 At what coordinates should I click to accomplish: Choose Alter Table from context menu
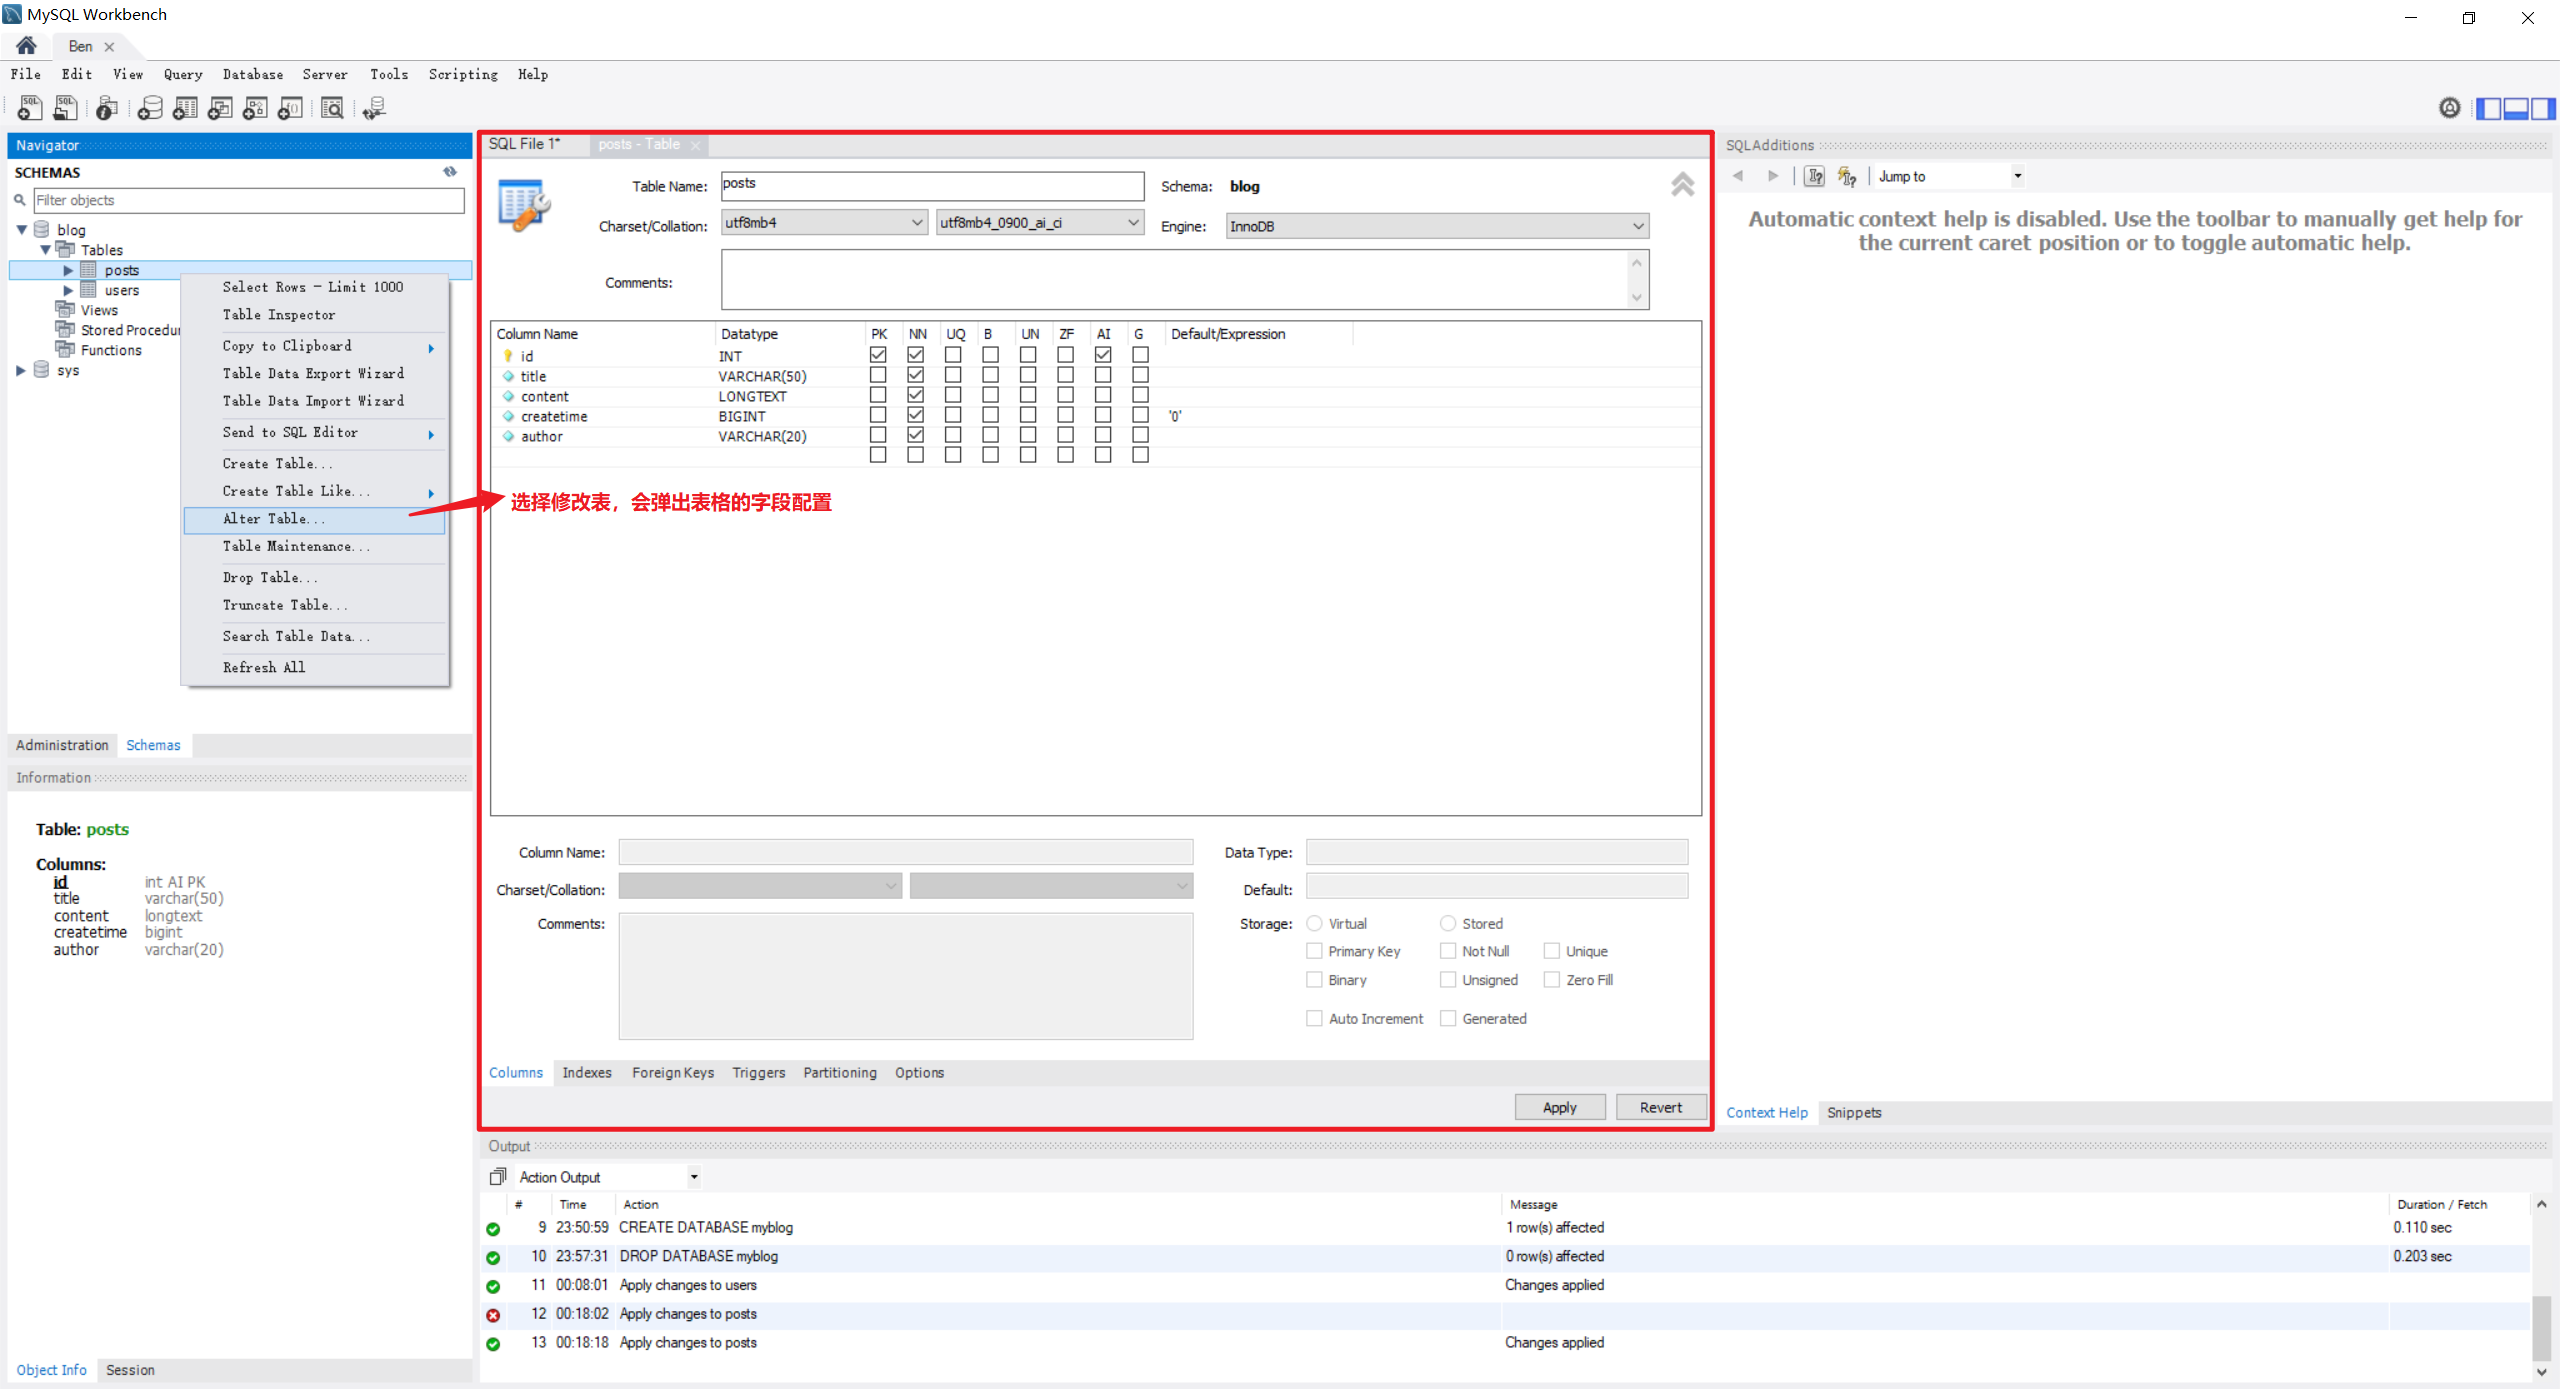[x=314, y=519]
